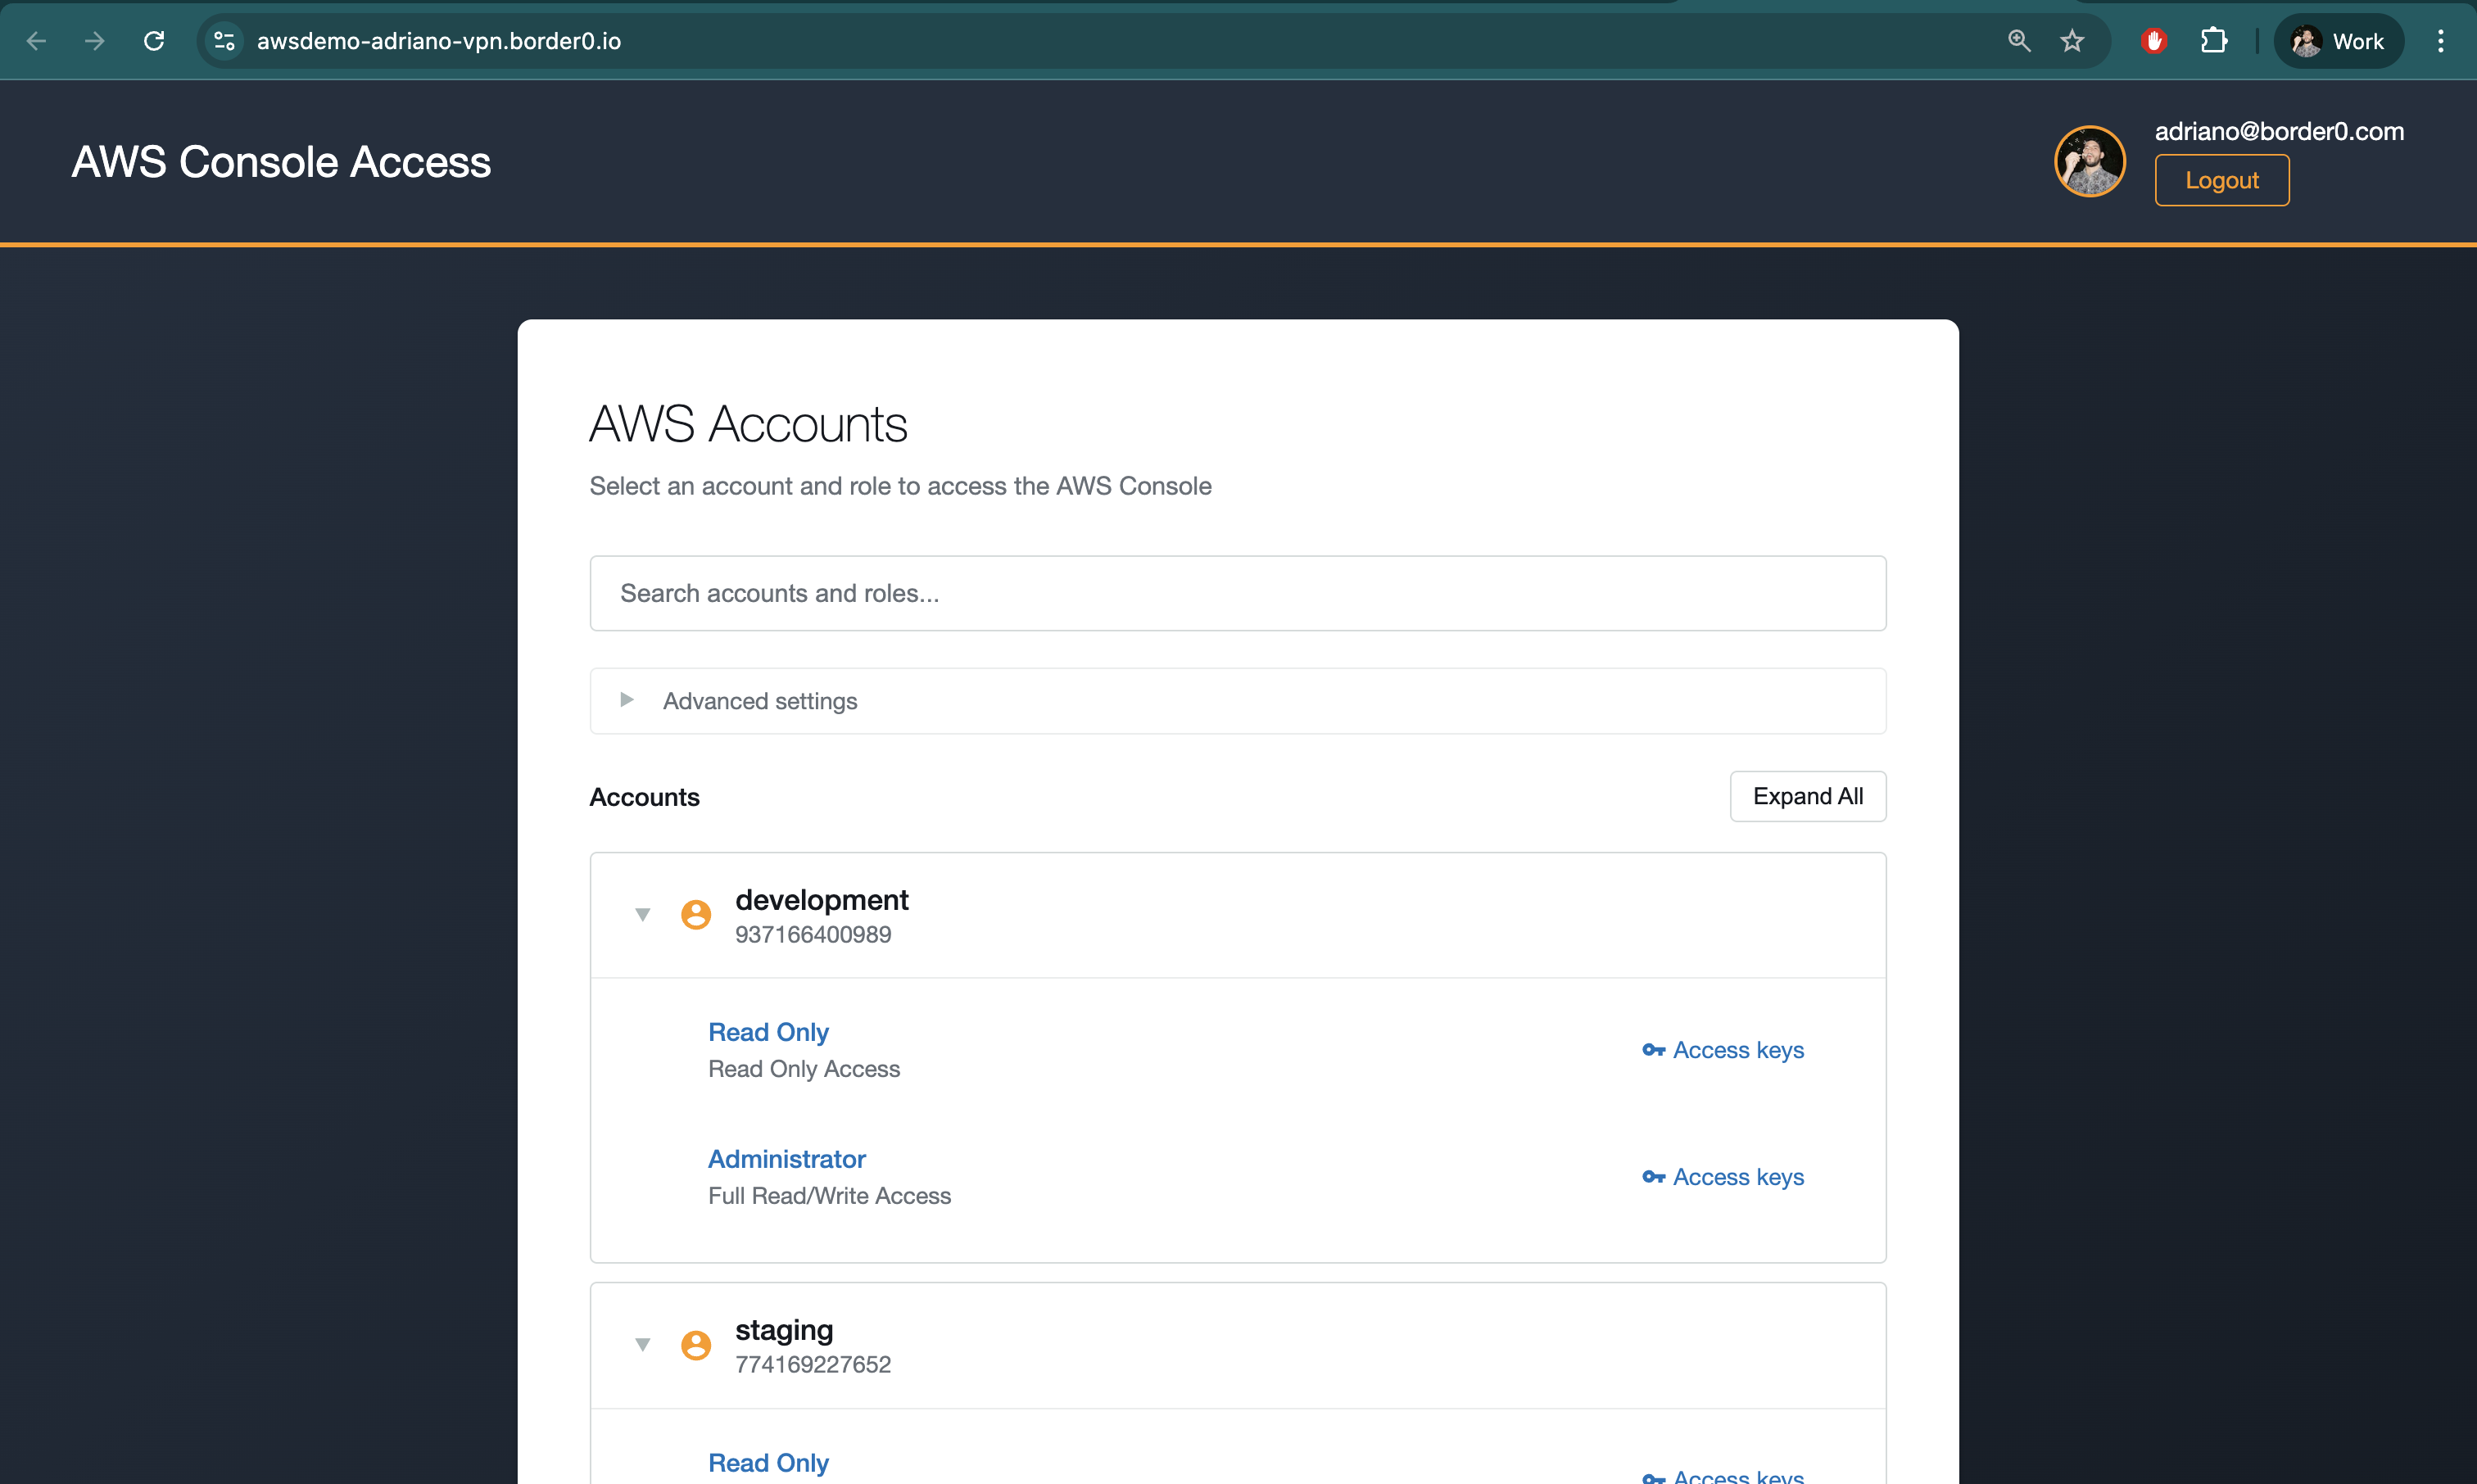Click the Search accounts and roles field
The width and height of the screenshot is (2477, 1484).
pos(1237,593)
